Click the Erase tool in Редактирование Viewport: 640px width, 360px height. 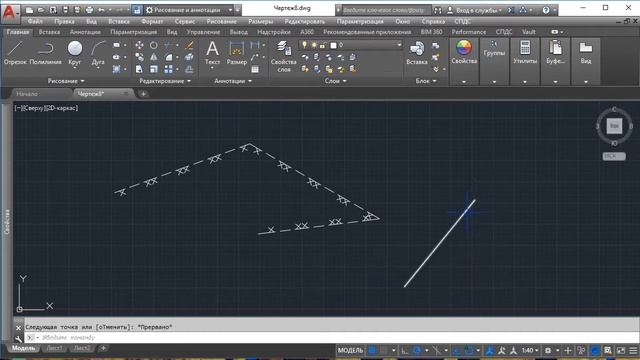pyautogui.click(x=189, y=45)
